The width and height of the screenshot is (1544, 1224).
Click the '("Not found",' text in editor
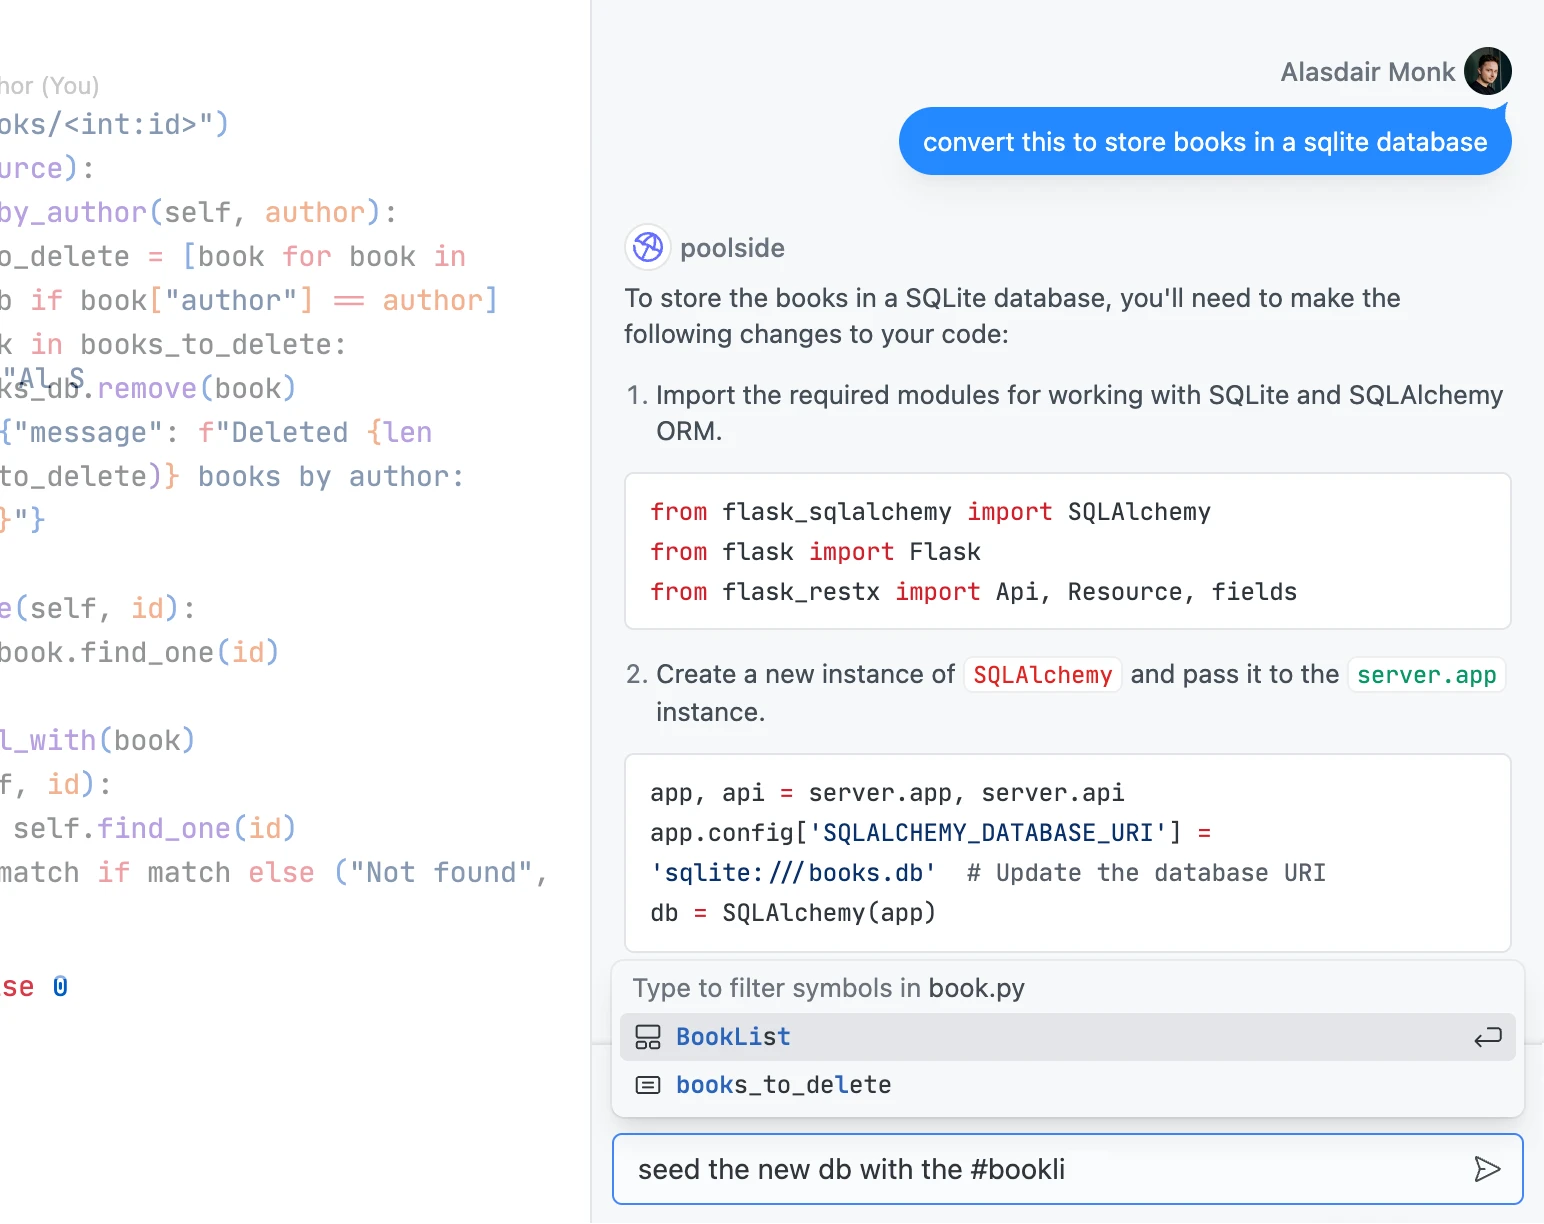[440, 872]
